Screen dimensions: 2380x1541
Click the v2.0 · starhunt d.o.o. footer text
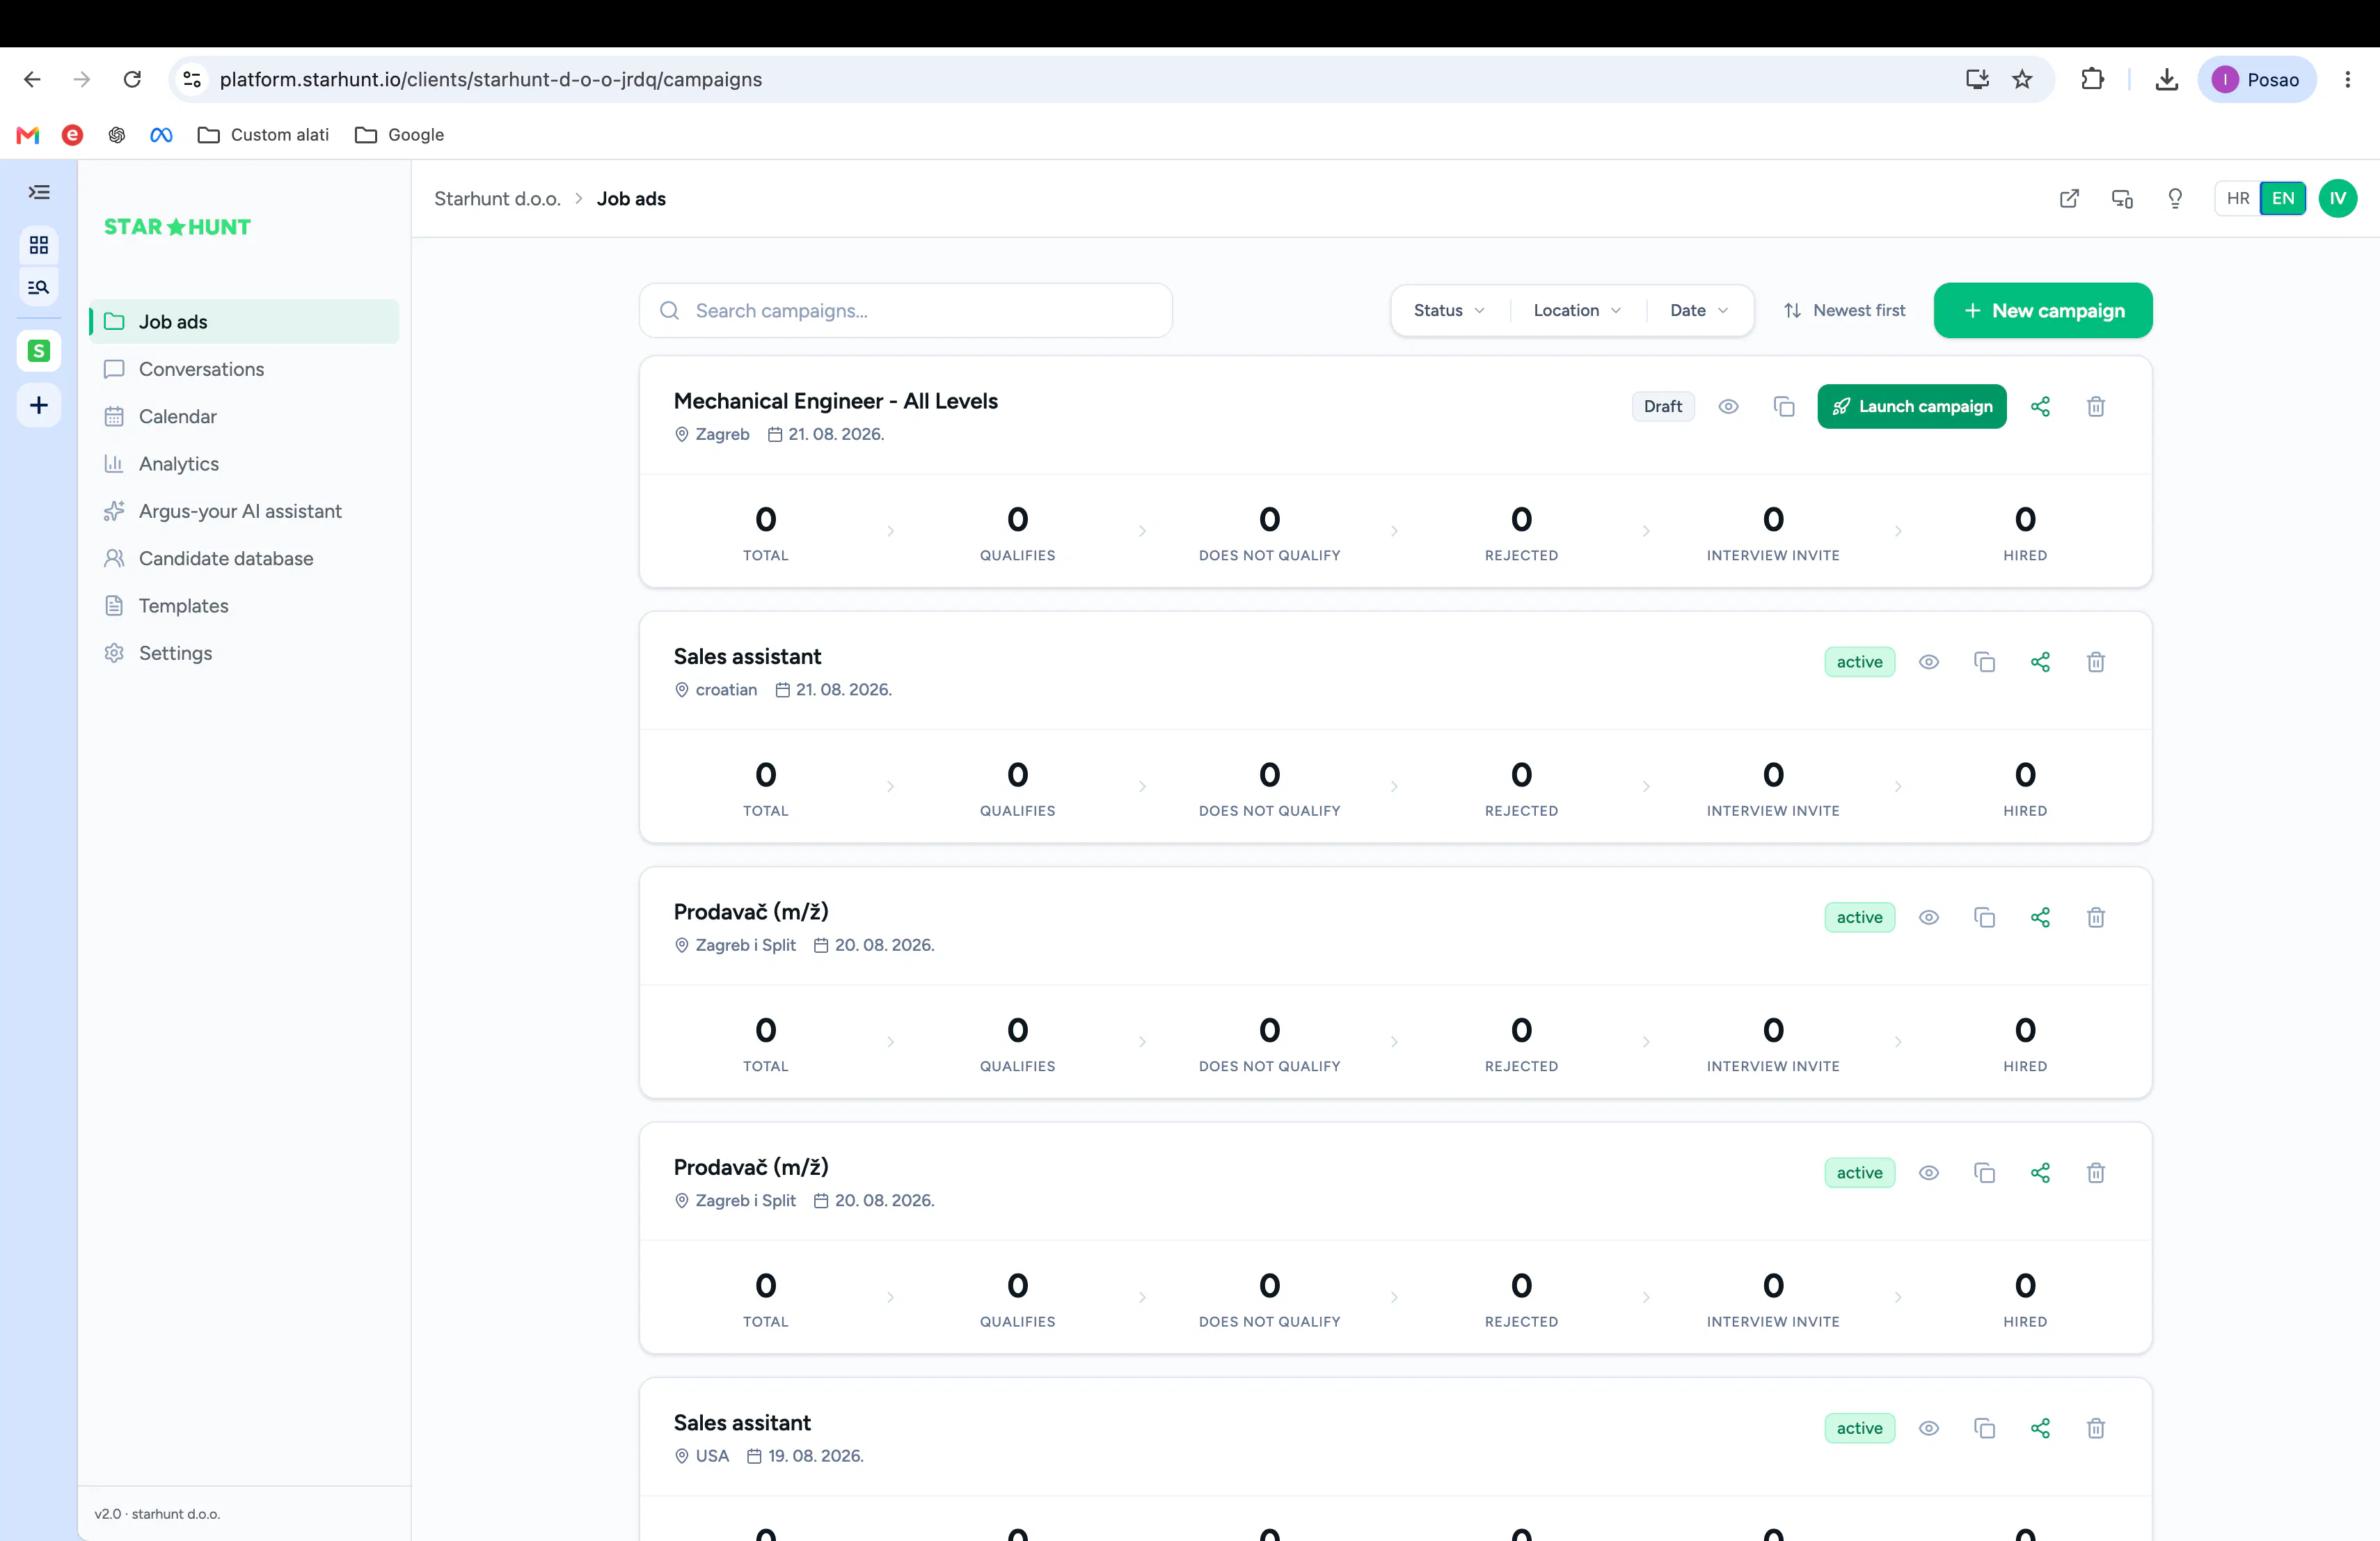click(x=157, y=1514)
